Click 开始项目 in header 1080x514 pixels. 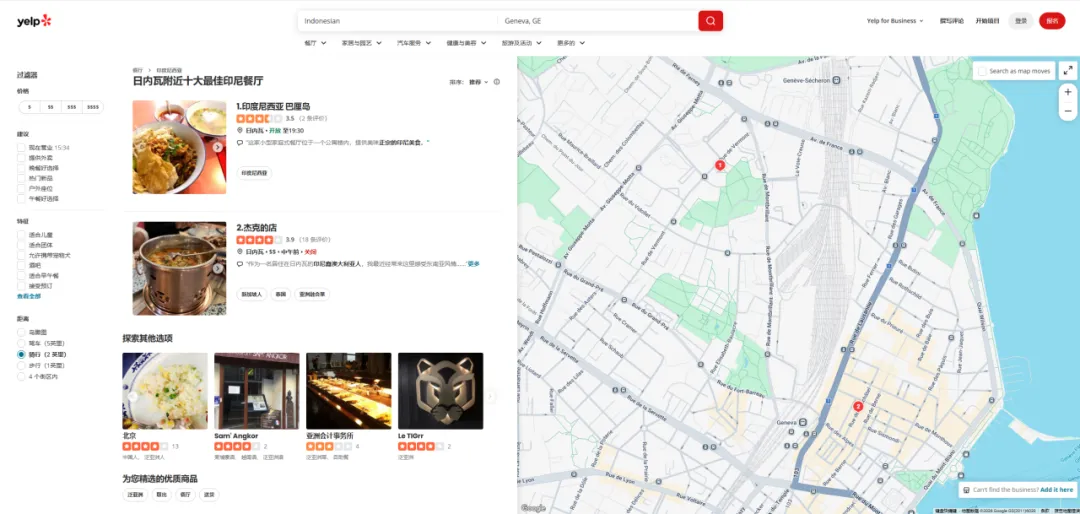[987, 21]
